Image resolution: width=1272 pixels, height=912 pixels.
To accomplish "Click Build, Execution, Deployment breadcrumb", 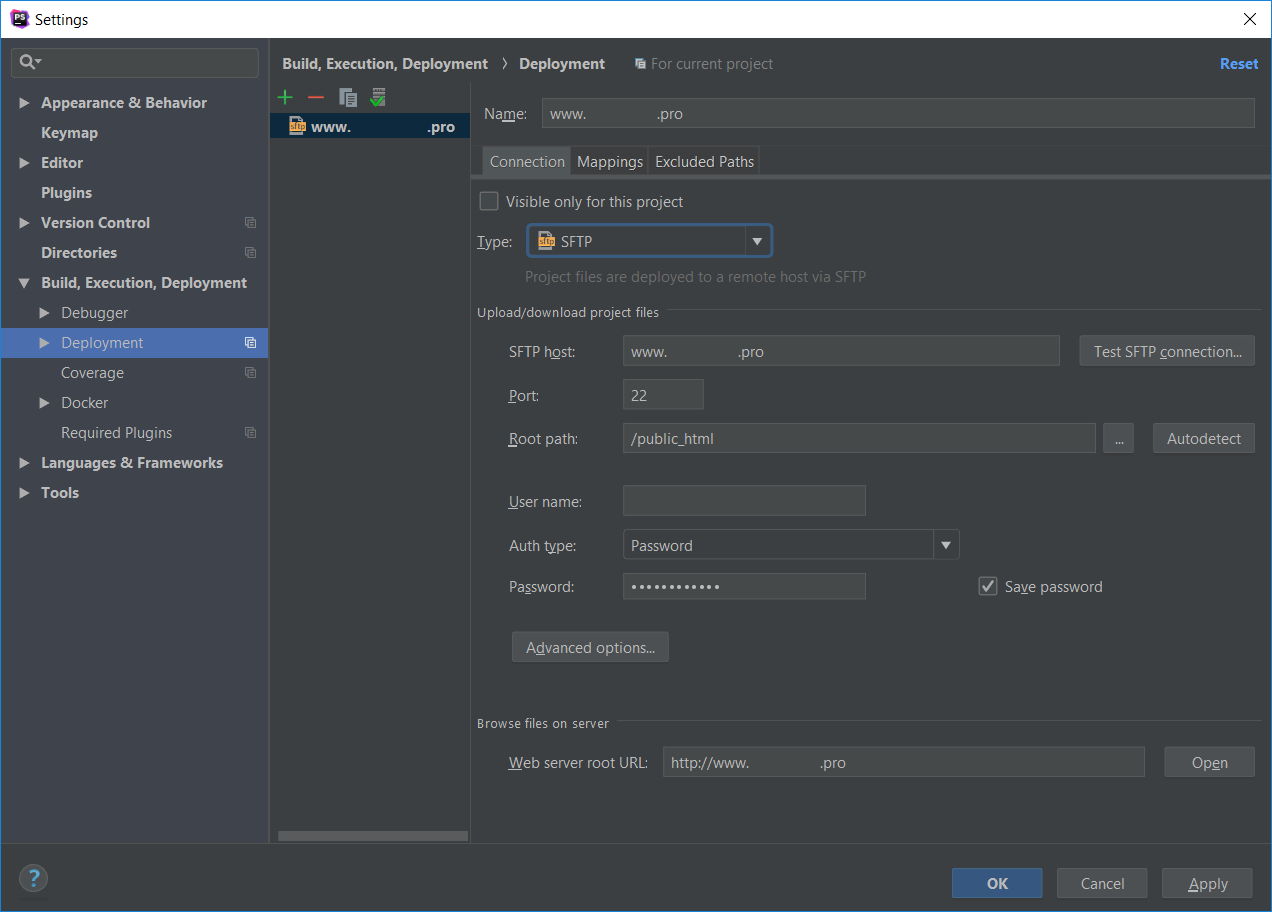I will 385,64.
